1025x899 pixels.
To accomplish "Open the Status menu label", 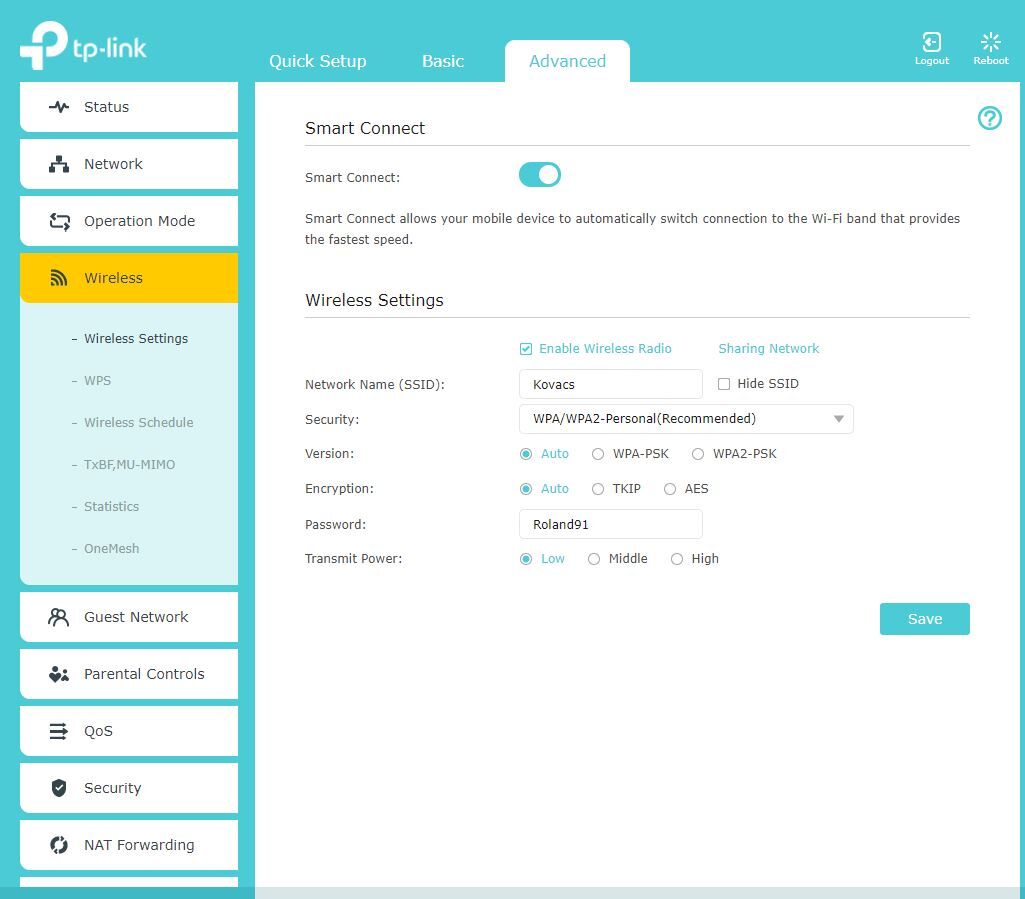I will 107,107.
